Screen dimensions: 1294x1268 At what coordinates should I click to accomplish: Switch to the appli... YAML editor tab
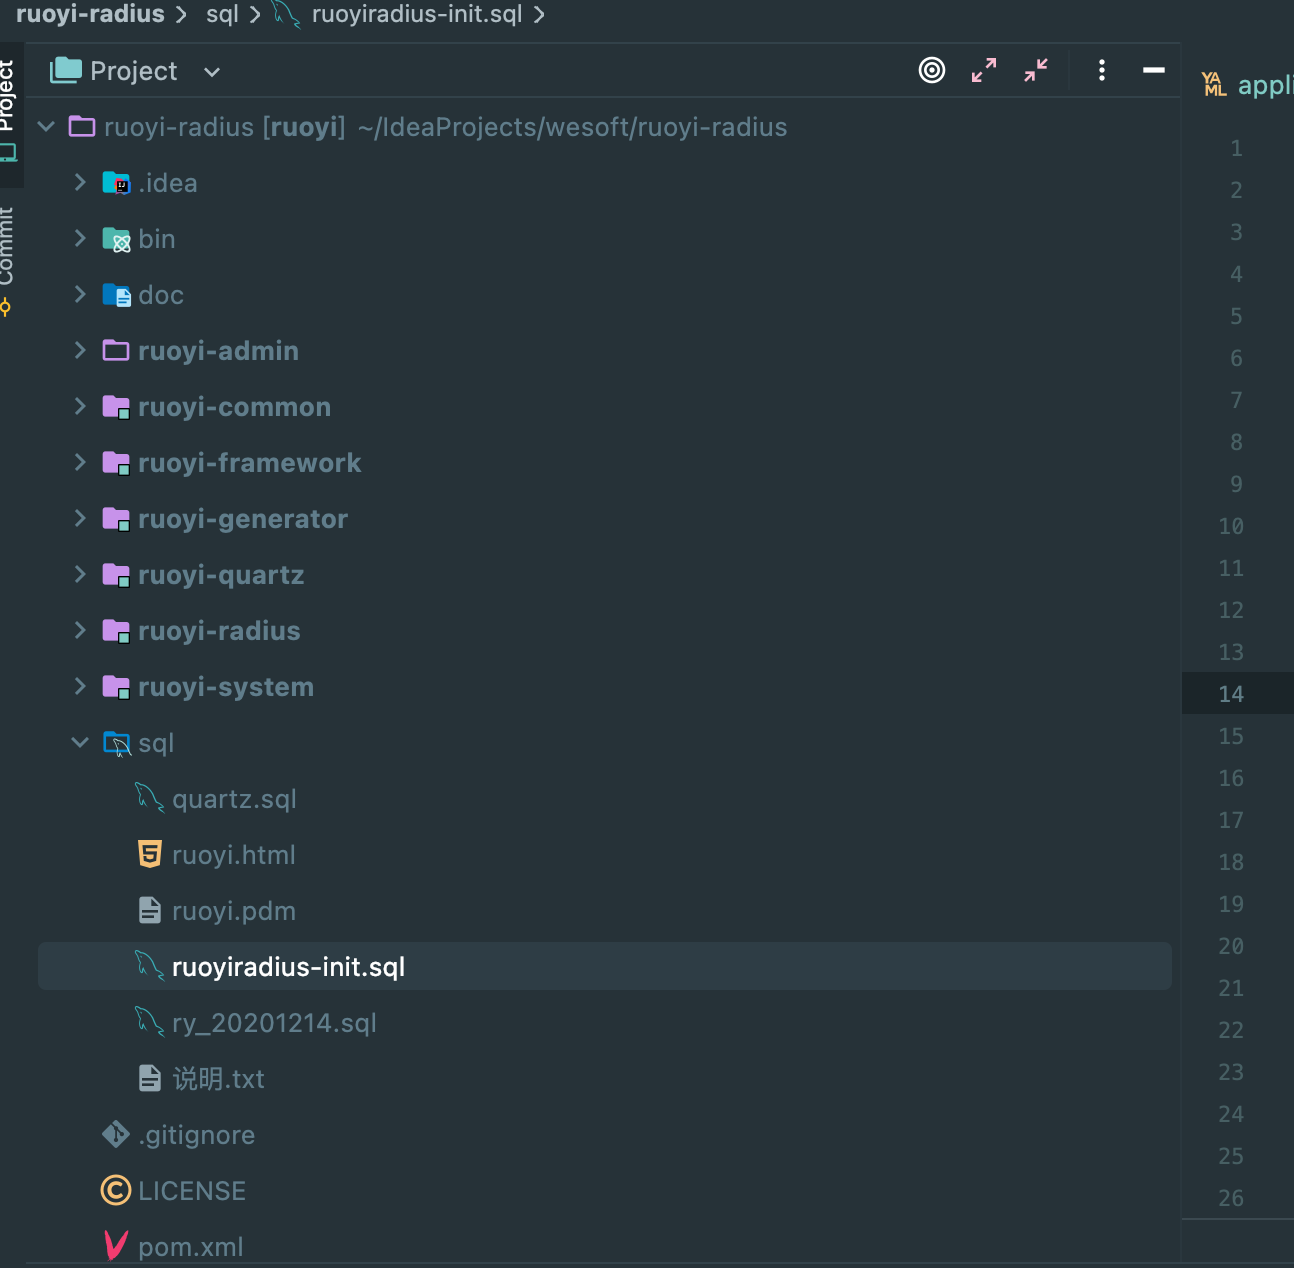point(1247,85)
